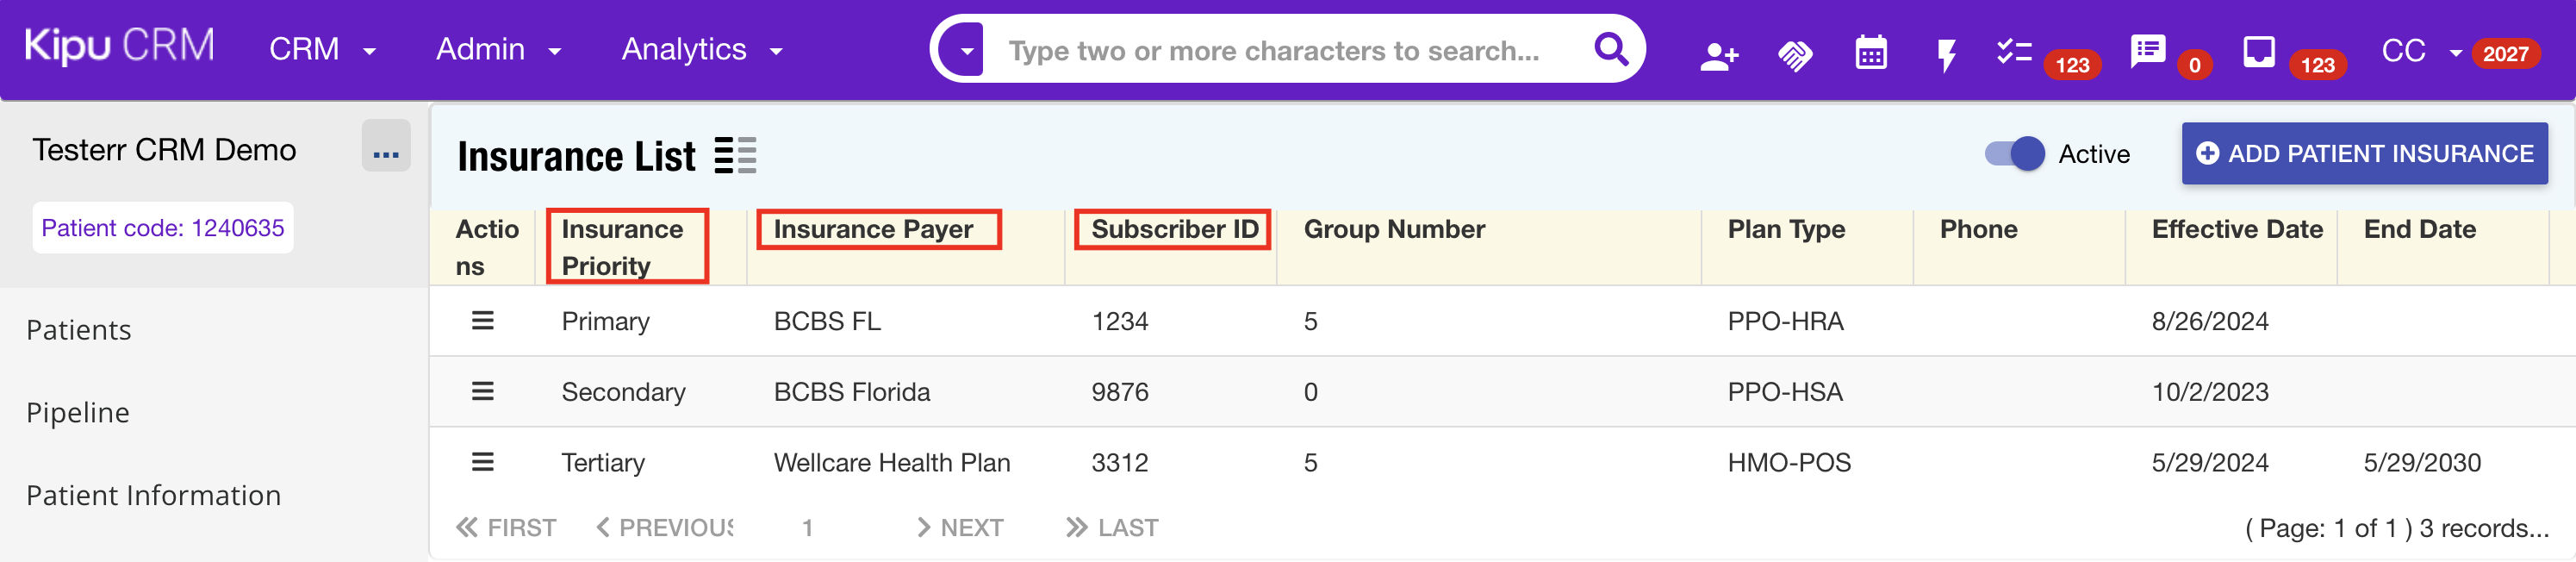
Task: Click the search magnifying glass icon
Action: (x=1610, y=49)
